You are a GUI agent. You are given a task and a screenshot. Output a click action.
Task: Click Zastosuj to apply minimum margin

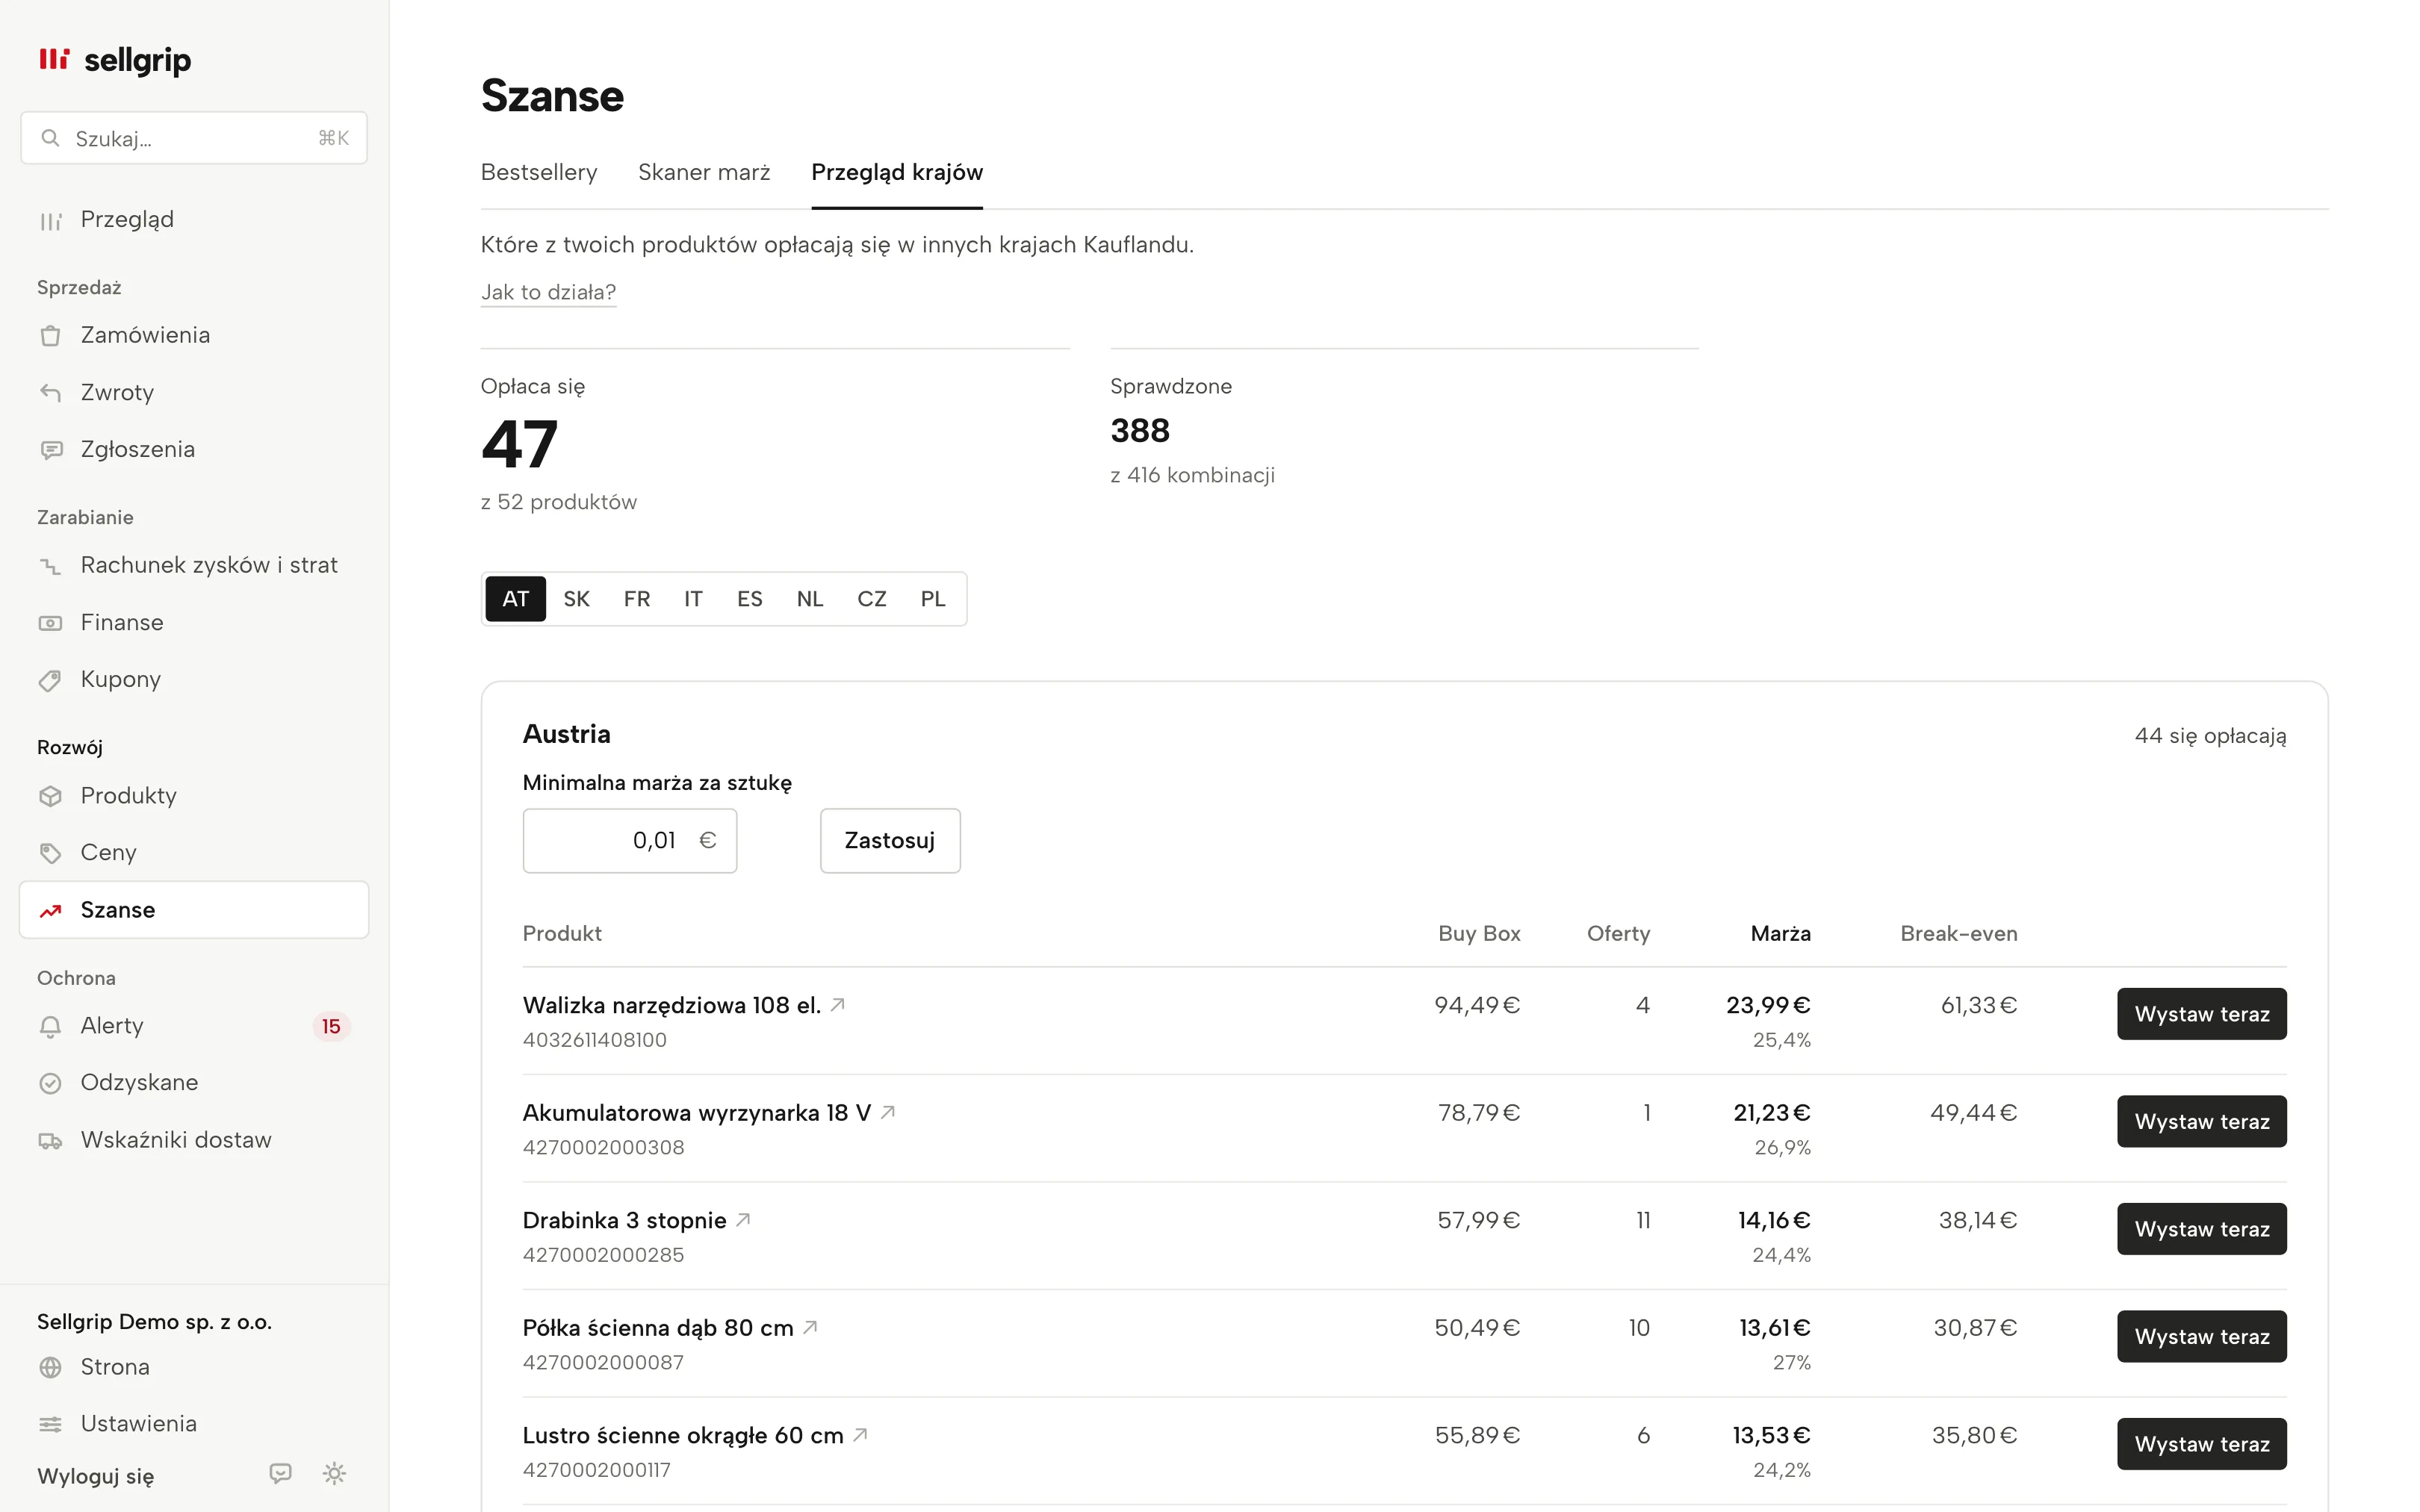(x=890, y=840)
